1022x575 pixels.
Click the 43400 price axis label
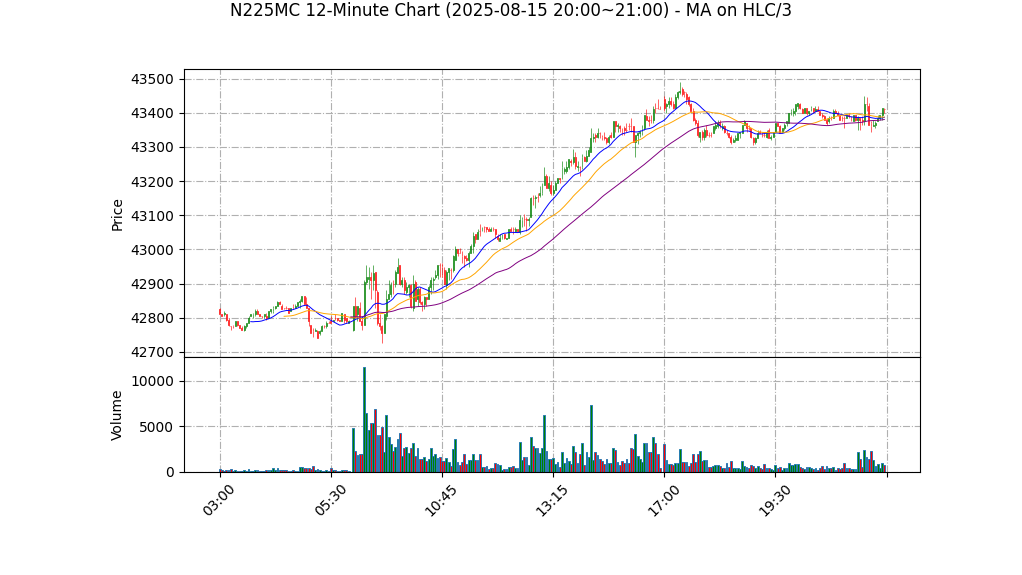point(153,113)
